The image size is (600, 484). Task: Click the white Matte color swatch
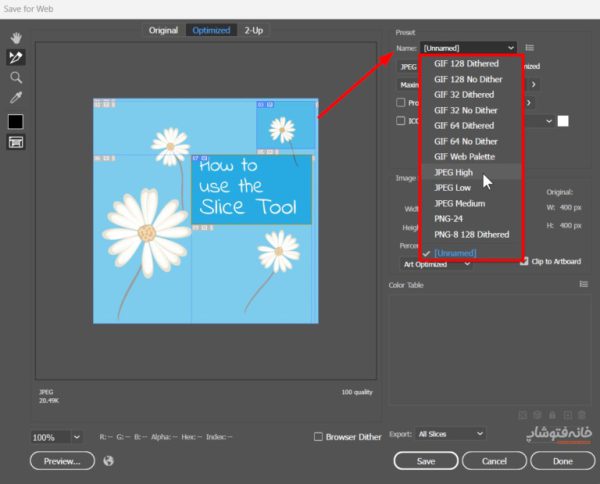pos(563,121)
